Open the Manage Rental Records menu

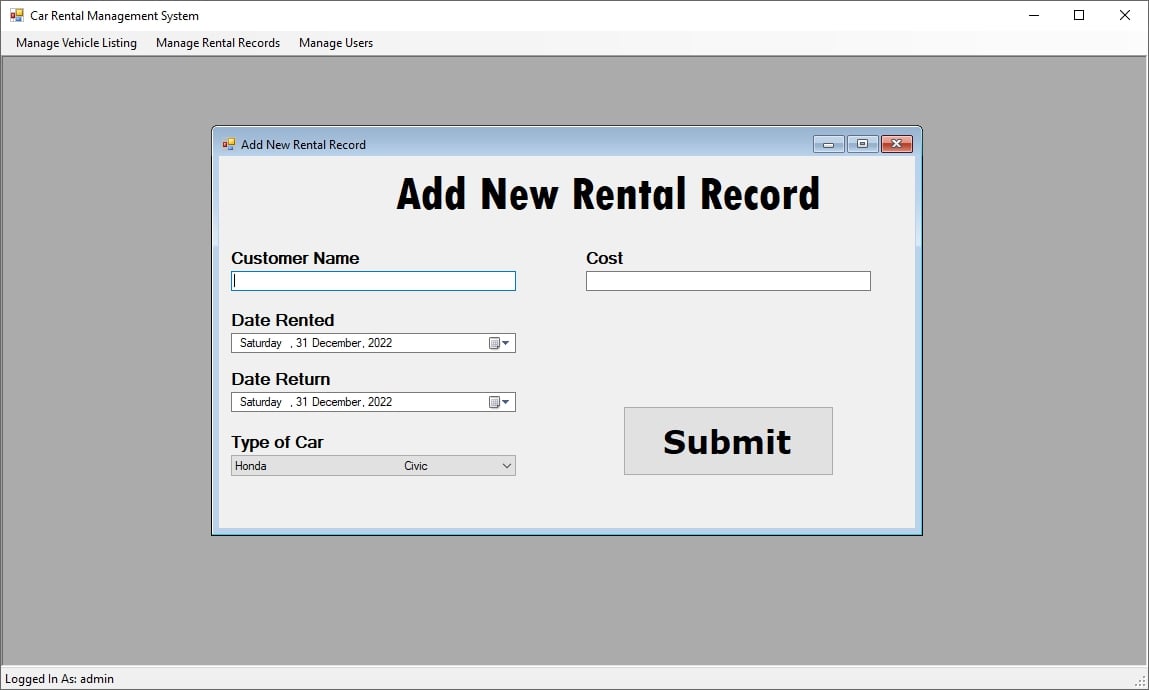click(x=218, y=43)
